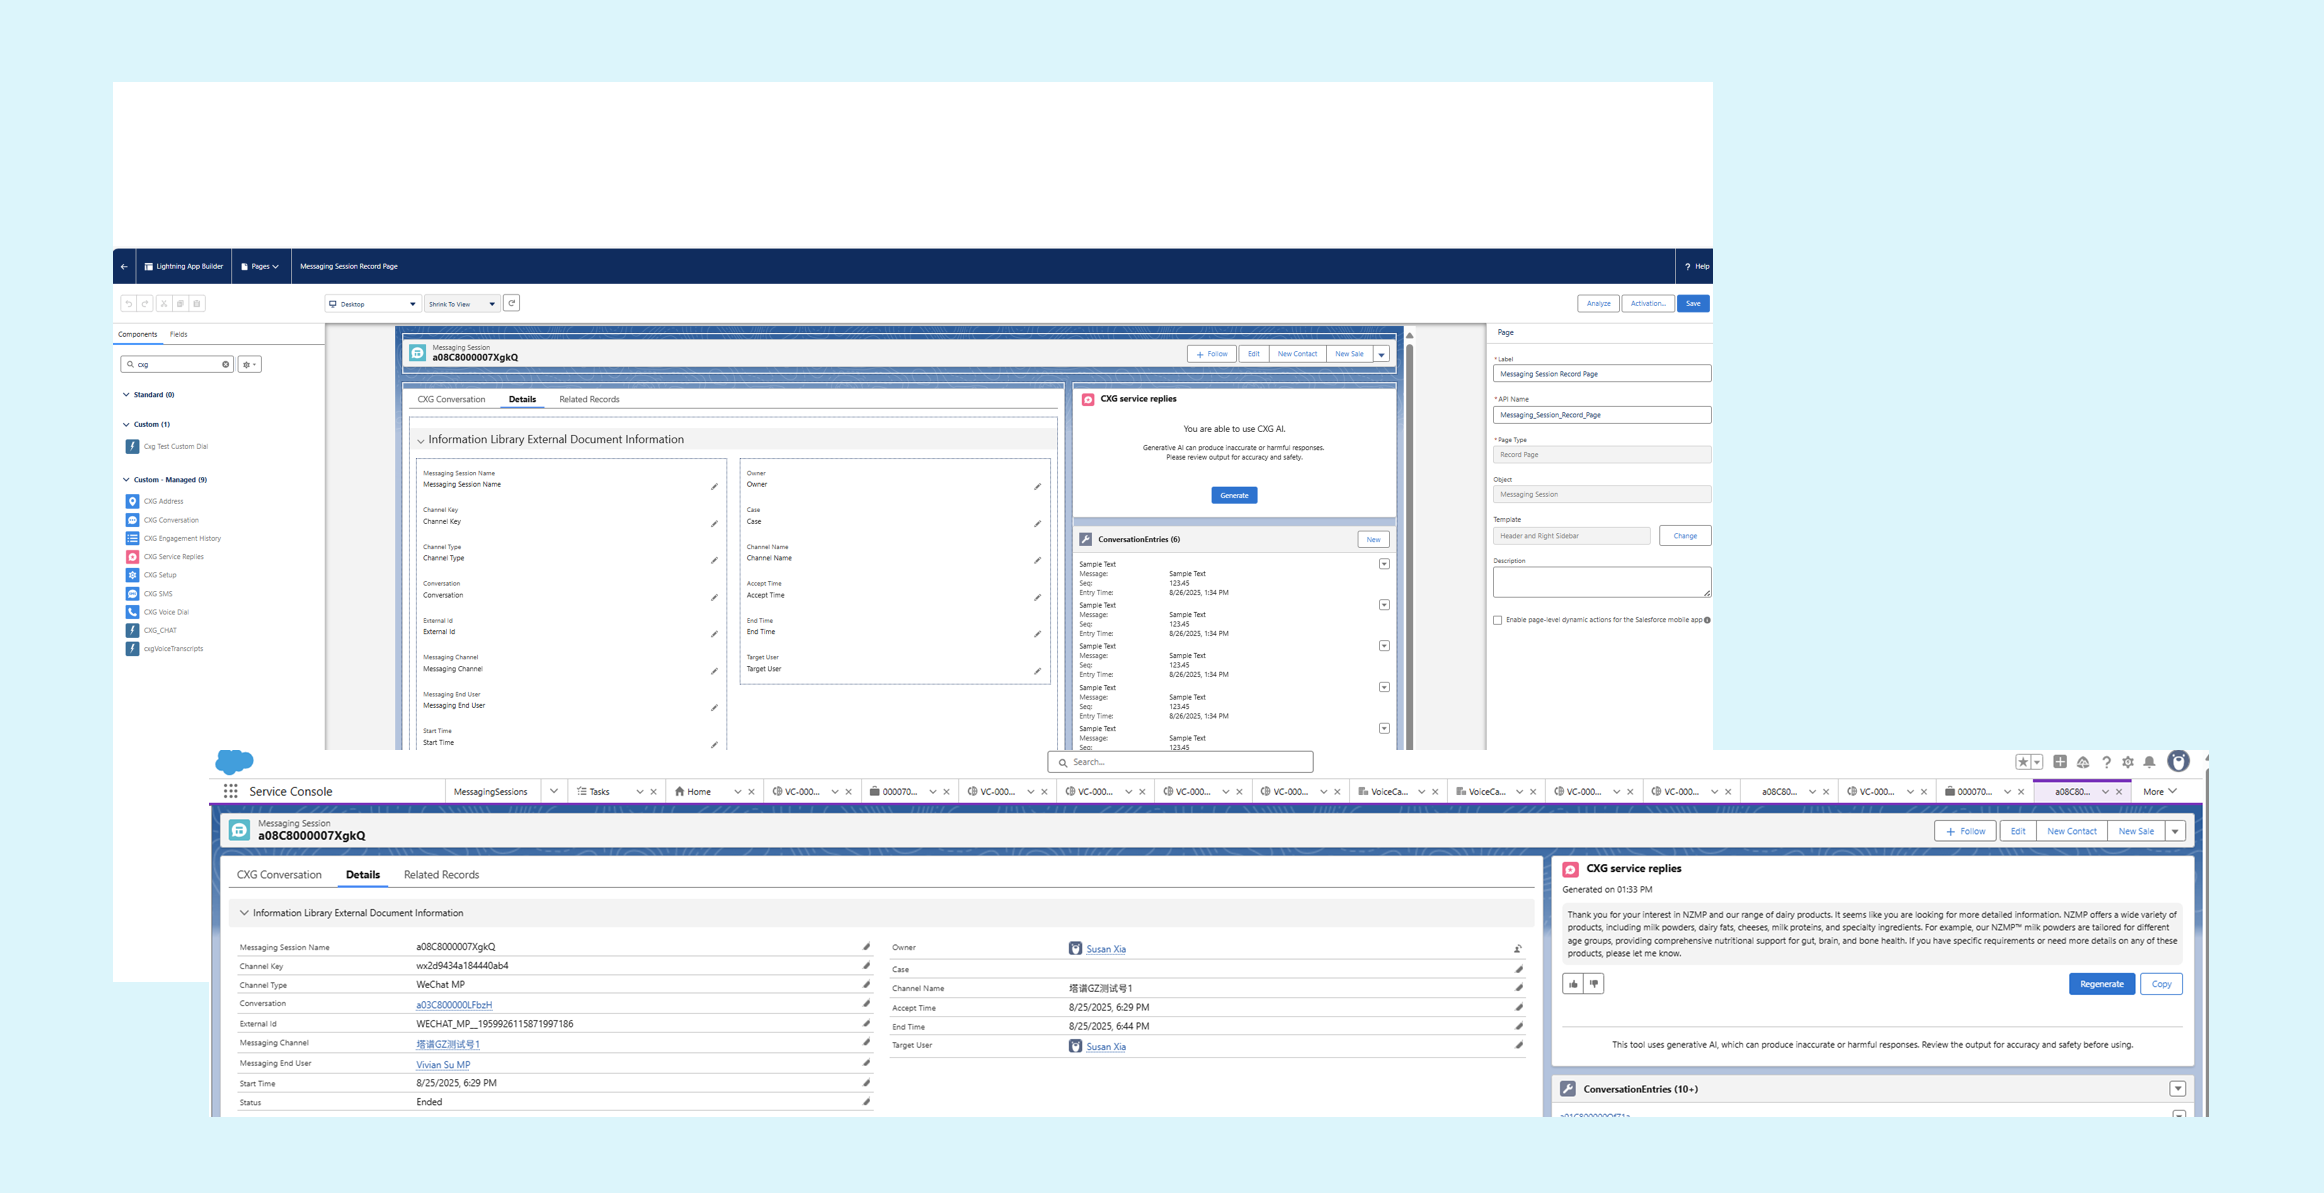Select Related Records tab in builder canvas

click(589, 400)
